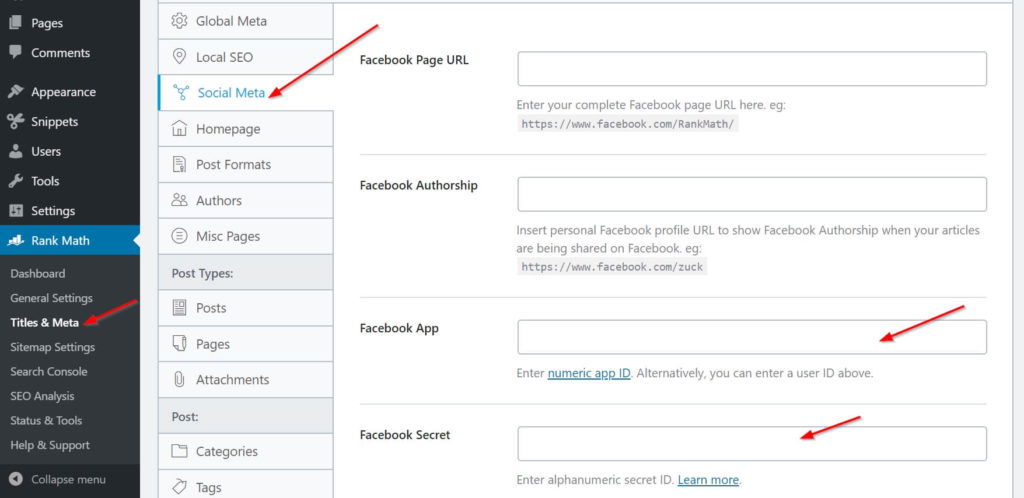The width and height of the screenshot is (1024, 498).
Task: Click the Homepage house icon
Action: tap(179, 129)
